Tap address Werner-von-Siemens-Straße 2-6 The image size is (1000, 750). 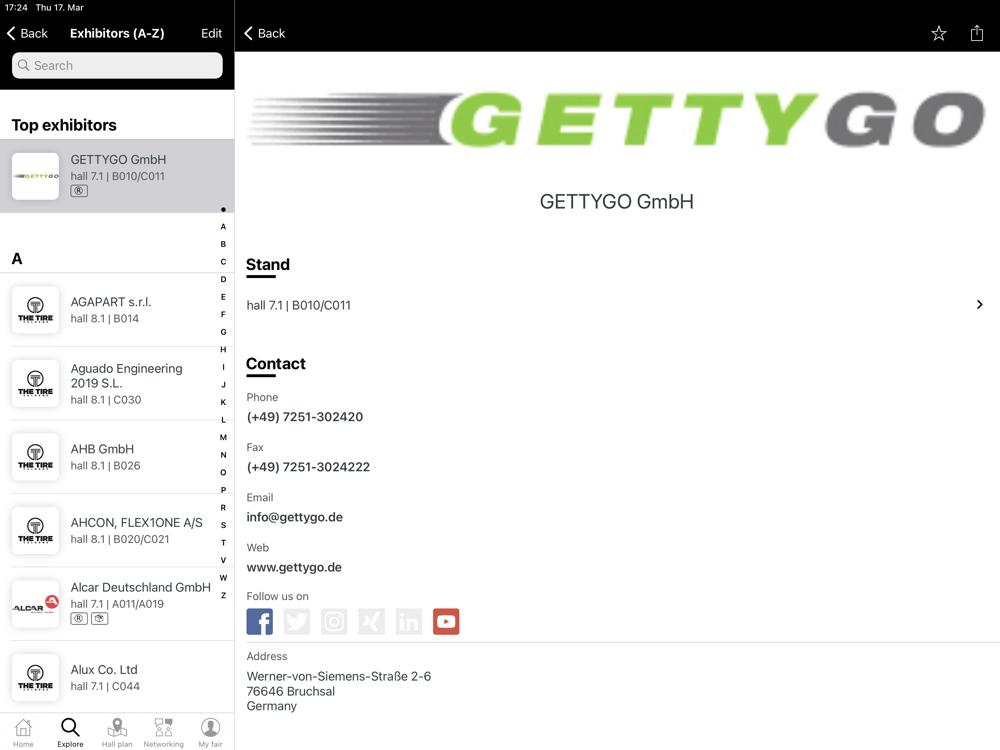click(339, 676)
